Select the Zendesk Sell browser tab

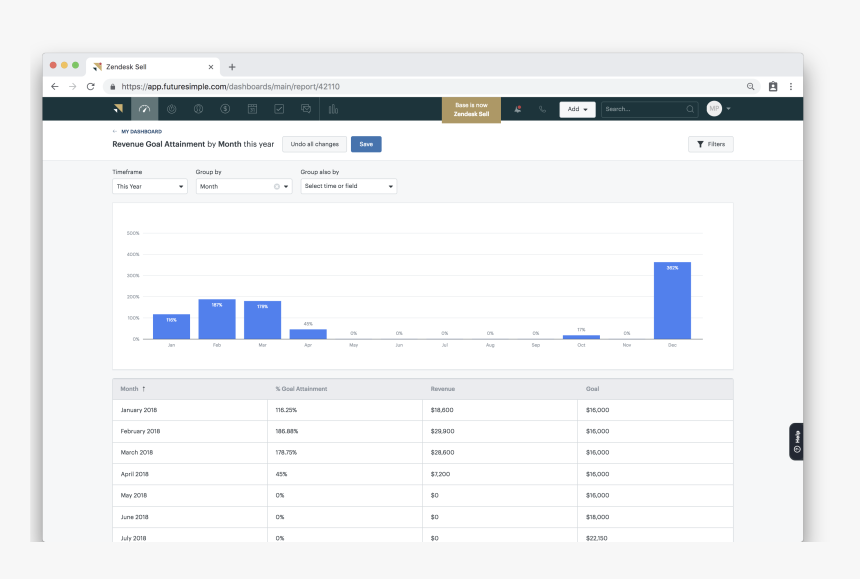153,67
